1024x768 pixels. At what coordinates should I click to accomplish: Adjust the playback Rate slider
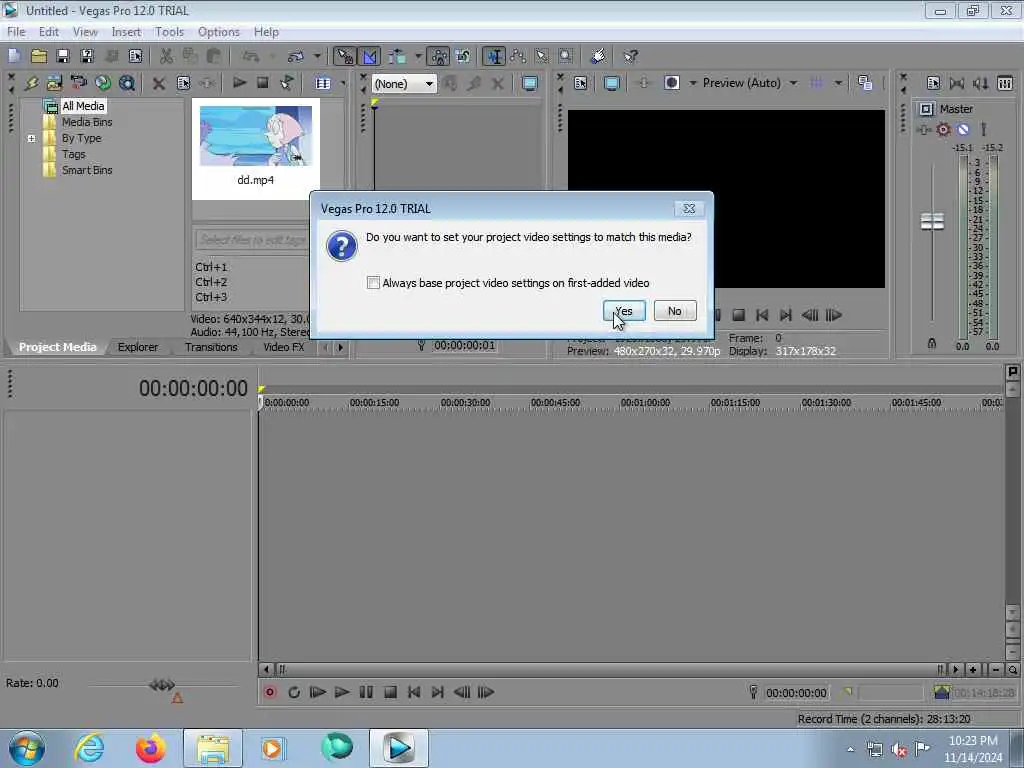pyautogui.click(x=162, y=685)
